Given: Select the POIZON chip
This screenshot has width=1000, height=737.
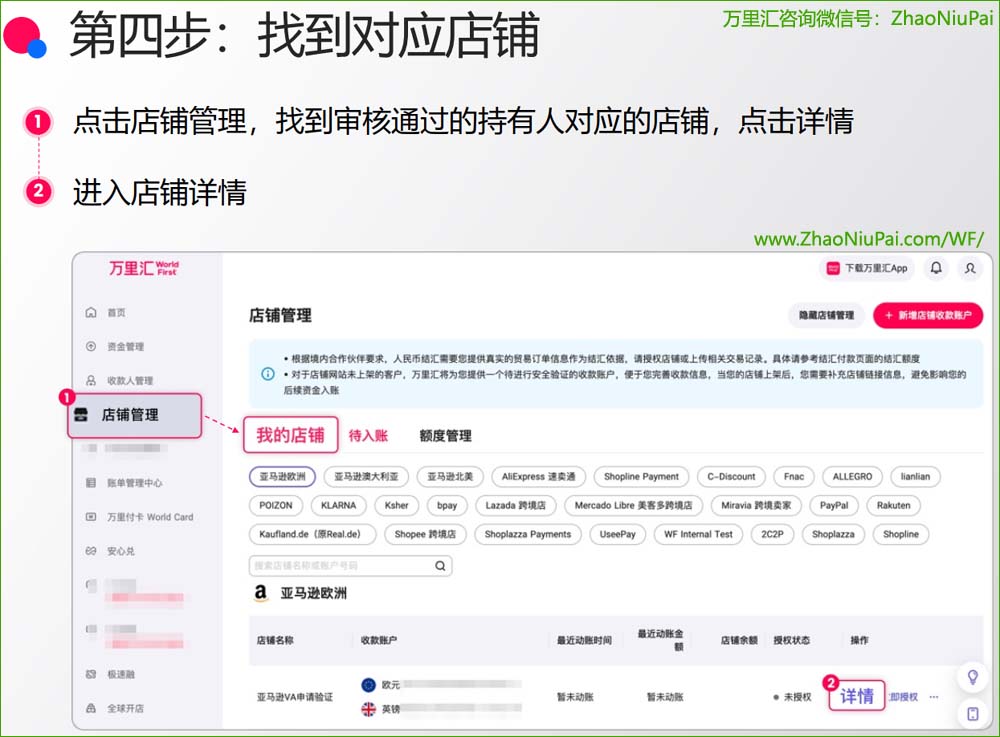Looking at the screenshot, I should point(276,505).
